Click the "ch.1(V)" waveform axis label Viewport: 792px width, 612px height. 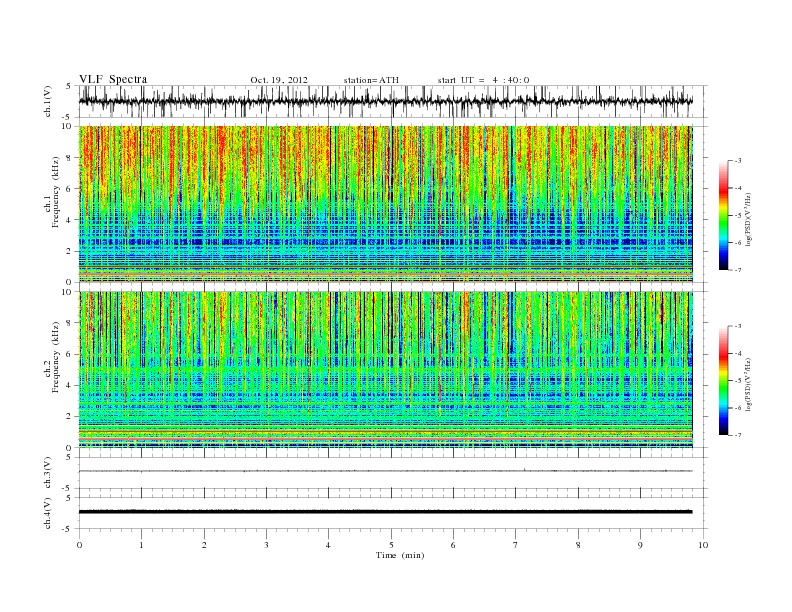(47, 101)
